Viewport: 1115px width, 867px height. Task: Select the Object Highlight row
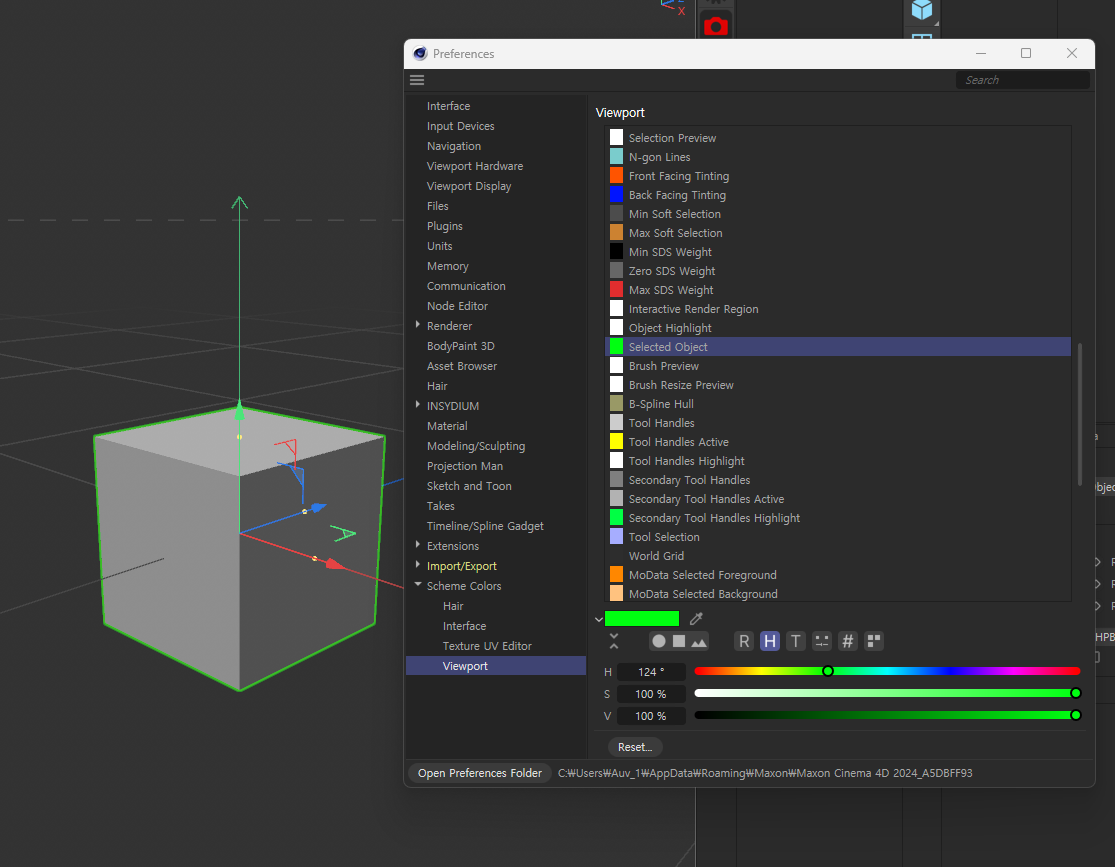point(838,328)
